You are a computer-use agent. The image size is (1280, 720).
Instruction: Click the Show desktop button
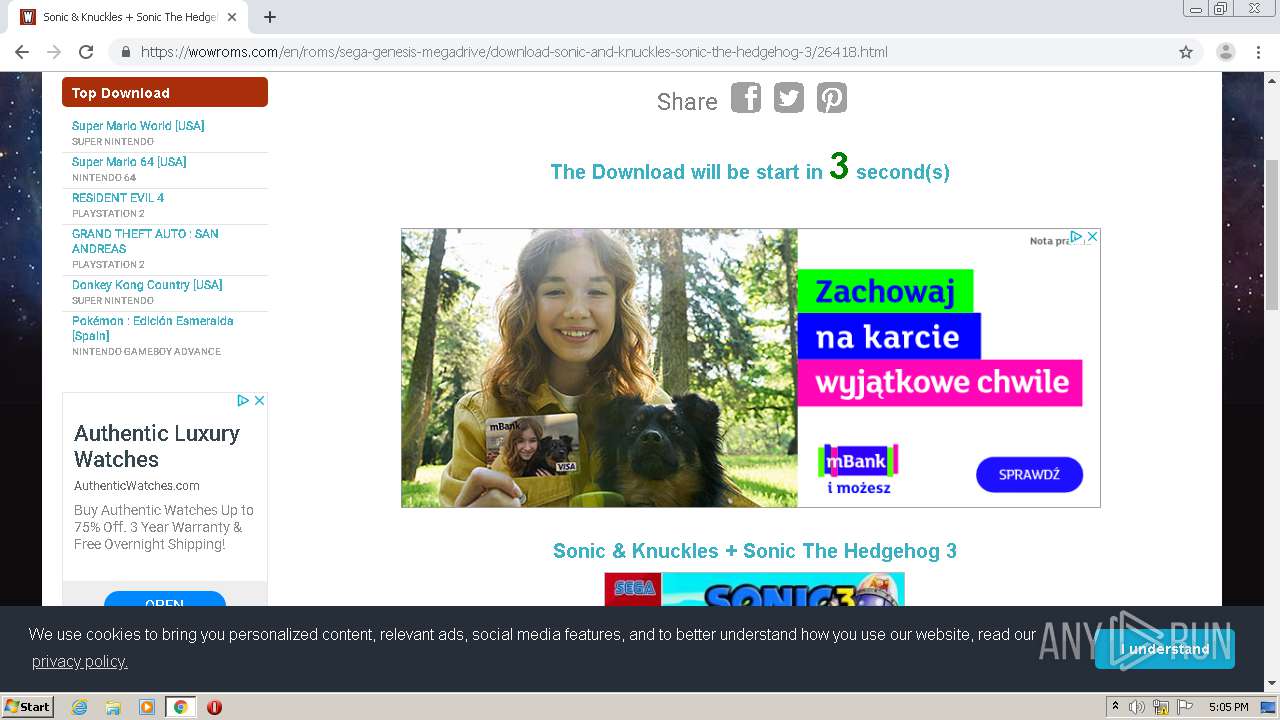pos(1268,707)
